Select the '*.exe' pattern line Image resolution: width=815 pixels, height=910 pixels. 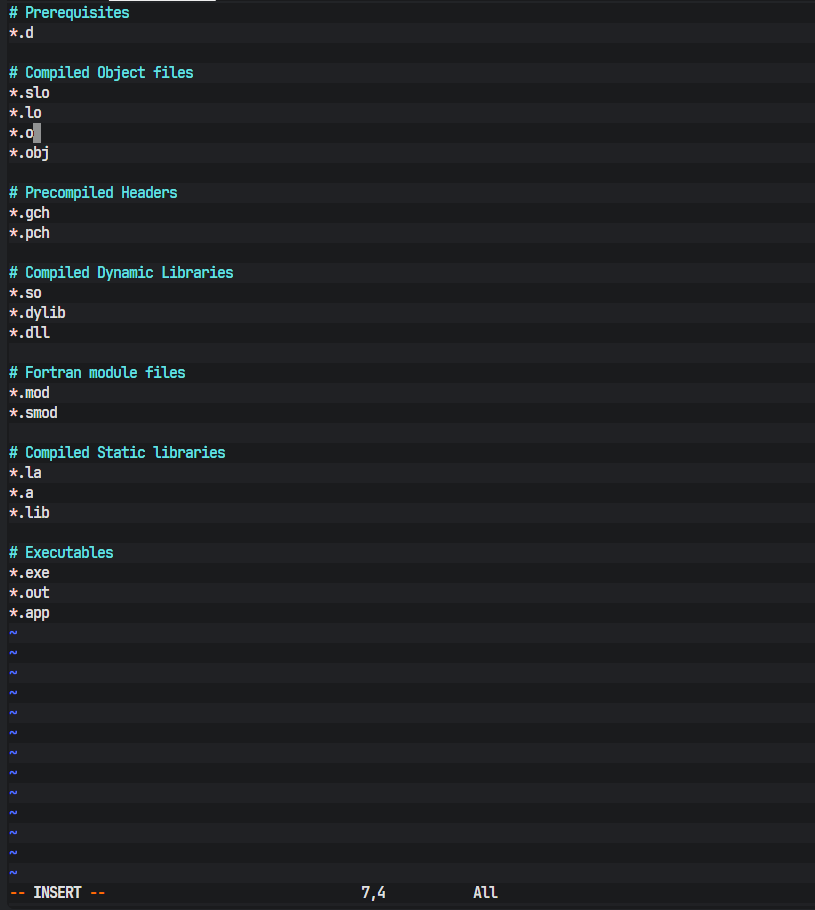pyautogui.click(x=30, y=573)
